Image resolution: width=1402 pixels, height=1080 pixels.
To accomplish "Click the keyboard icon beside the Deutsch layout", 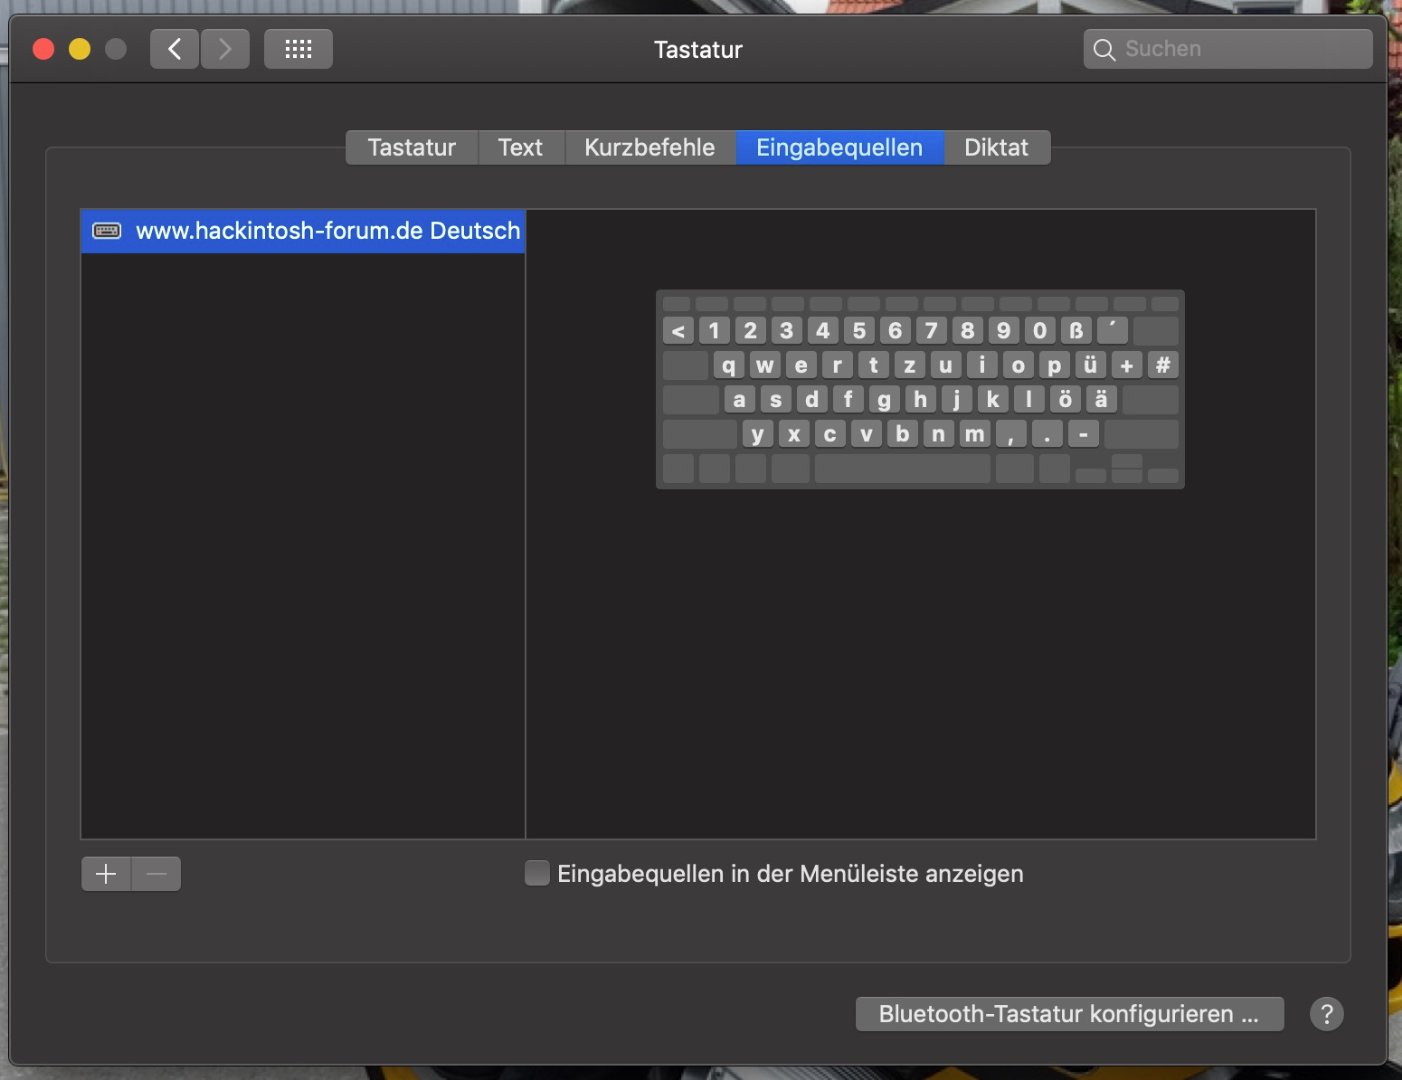I will [x=107, y=231].
